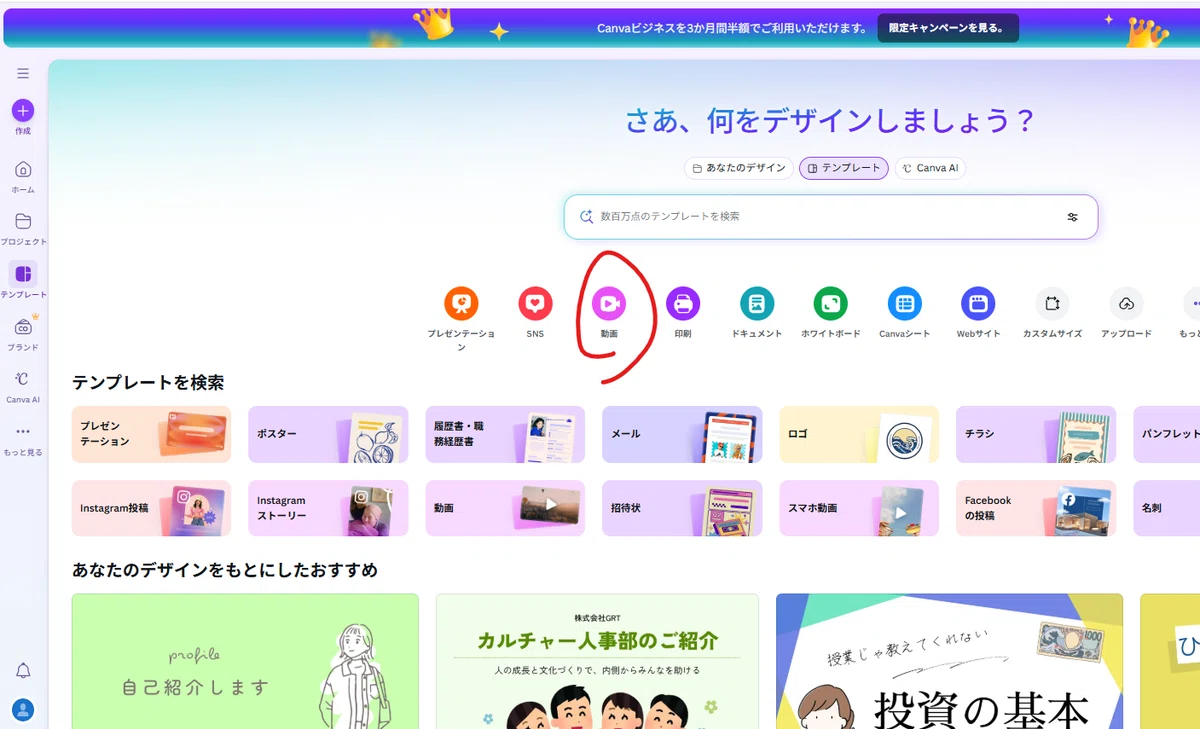Select テンプレート in the sidebar

23,280
